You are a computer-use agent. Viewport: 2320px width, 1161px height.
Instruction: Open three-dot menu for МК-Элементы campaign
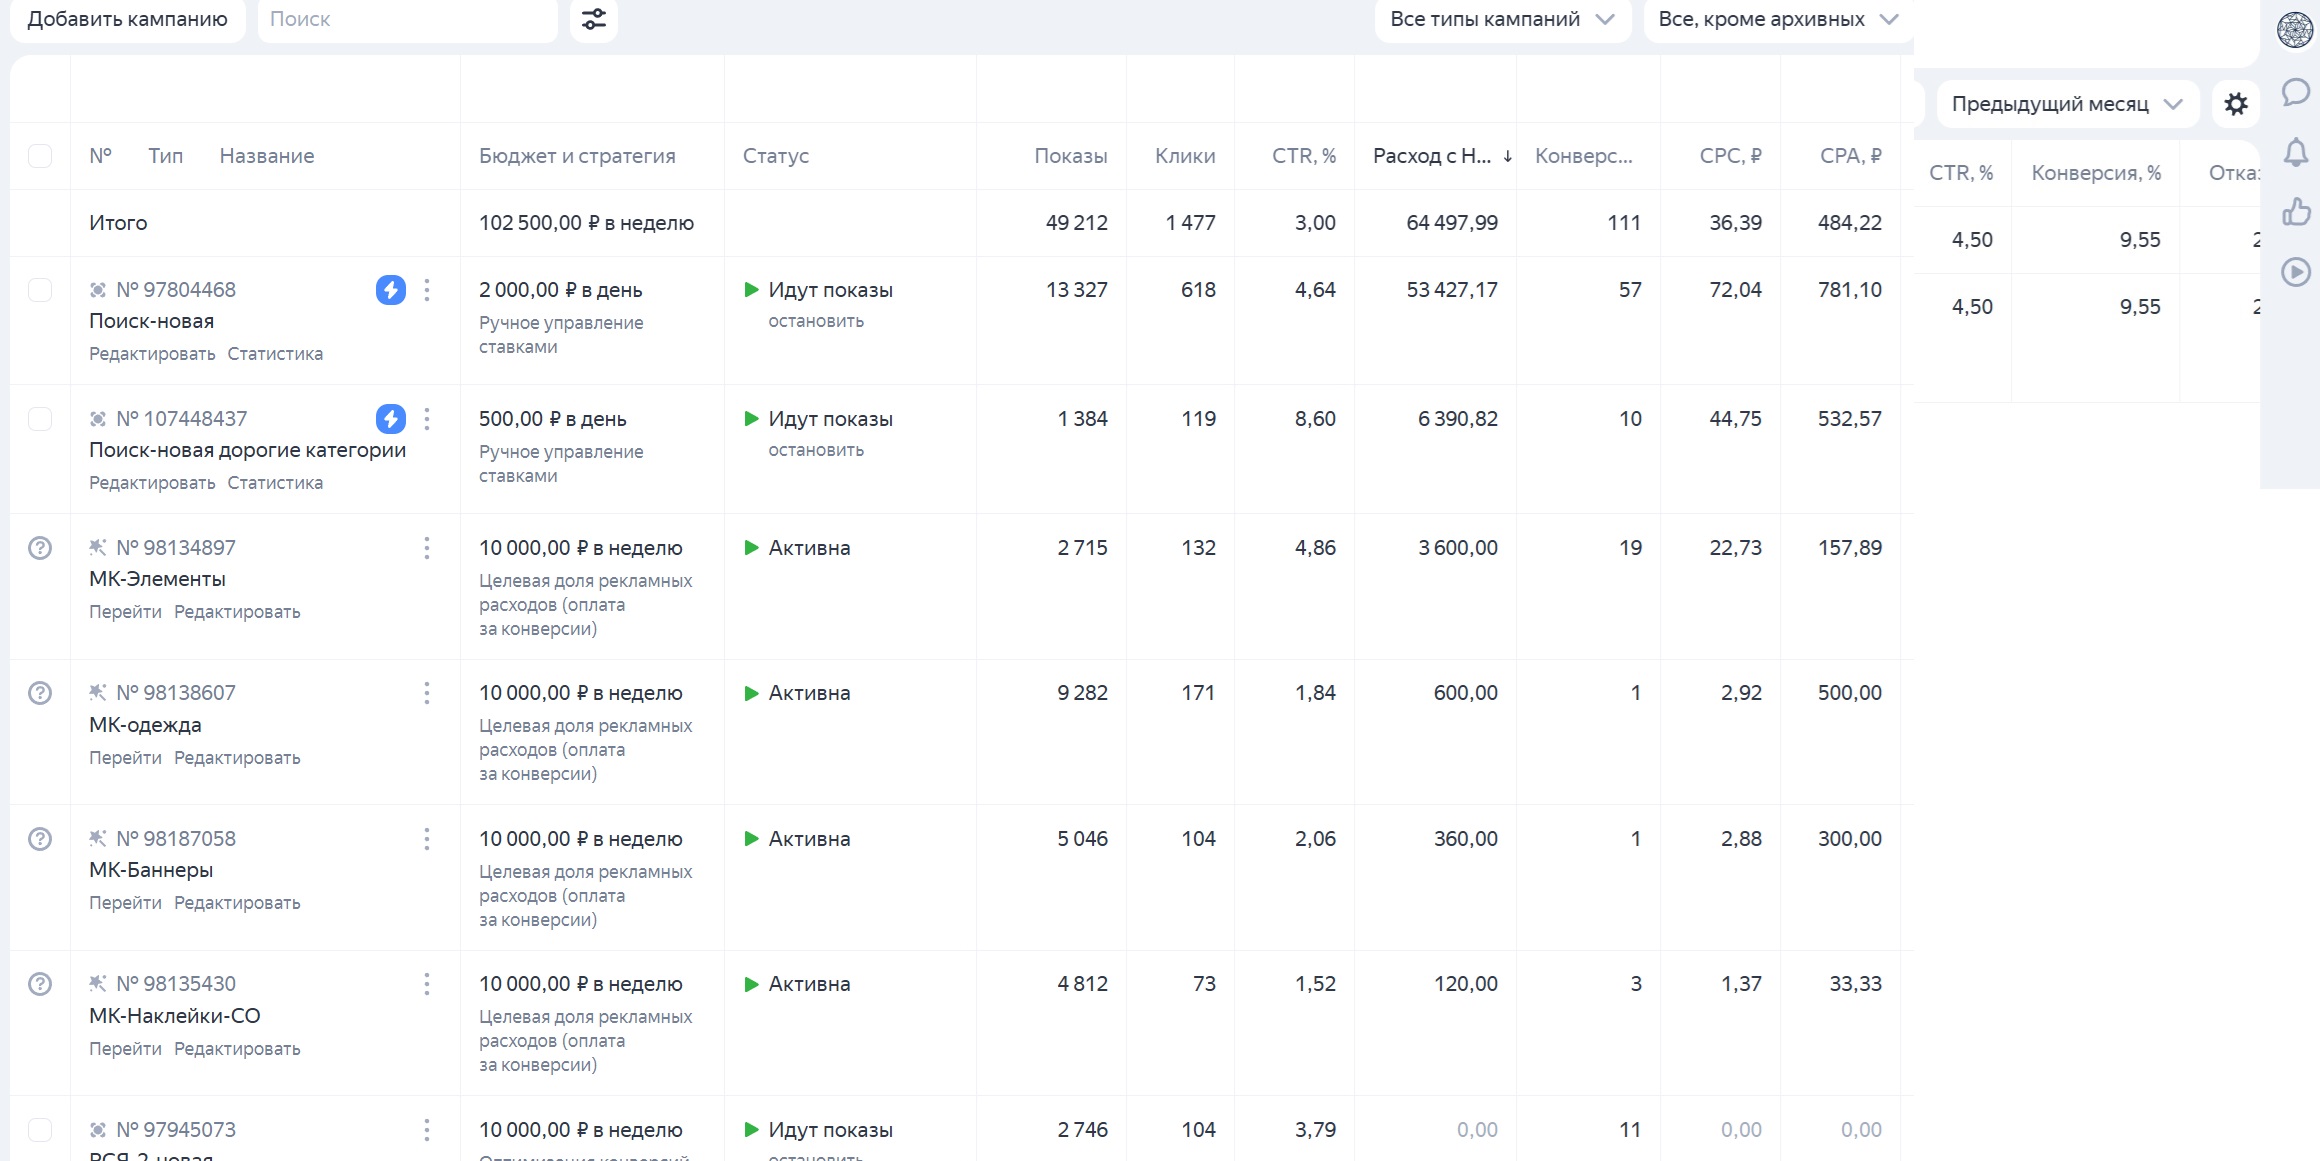coord(427,548)
